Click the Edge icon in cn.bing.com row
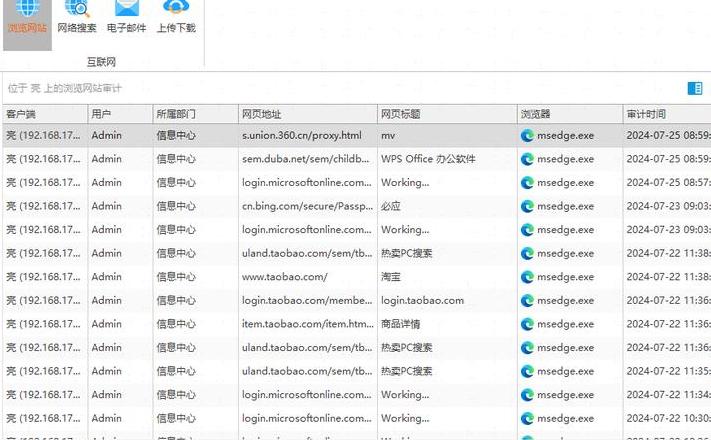 527,206
